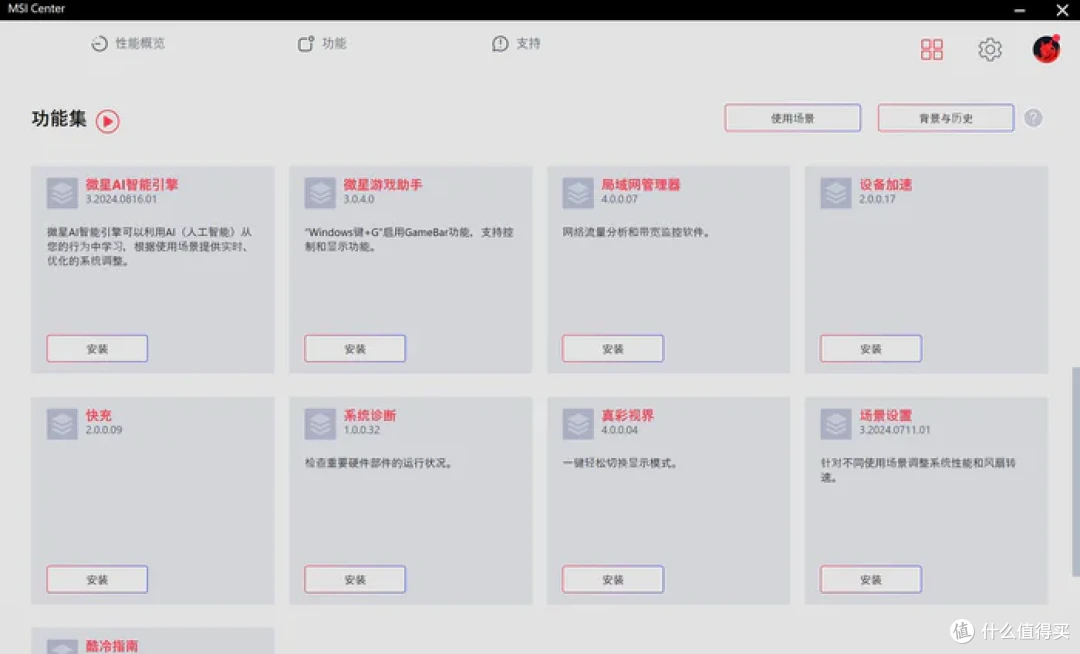Install 微星AI智能引擎
This screenshot has height=654, width=1080.
click(x=97, y=348)
